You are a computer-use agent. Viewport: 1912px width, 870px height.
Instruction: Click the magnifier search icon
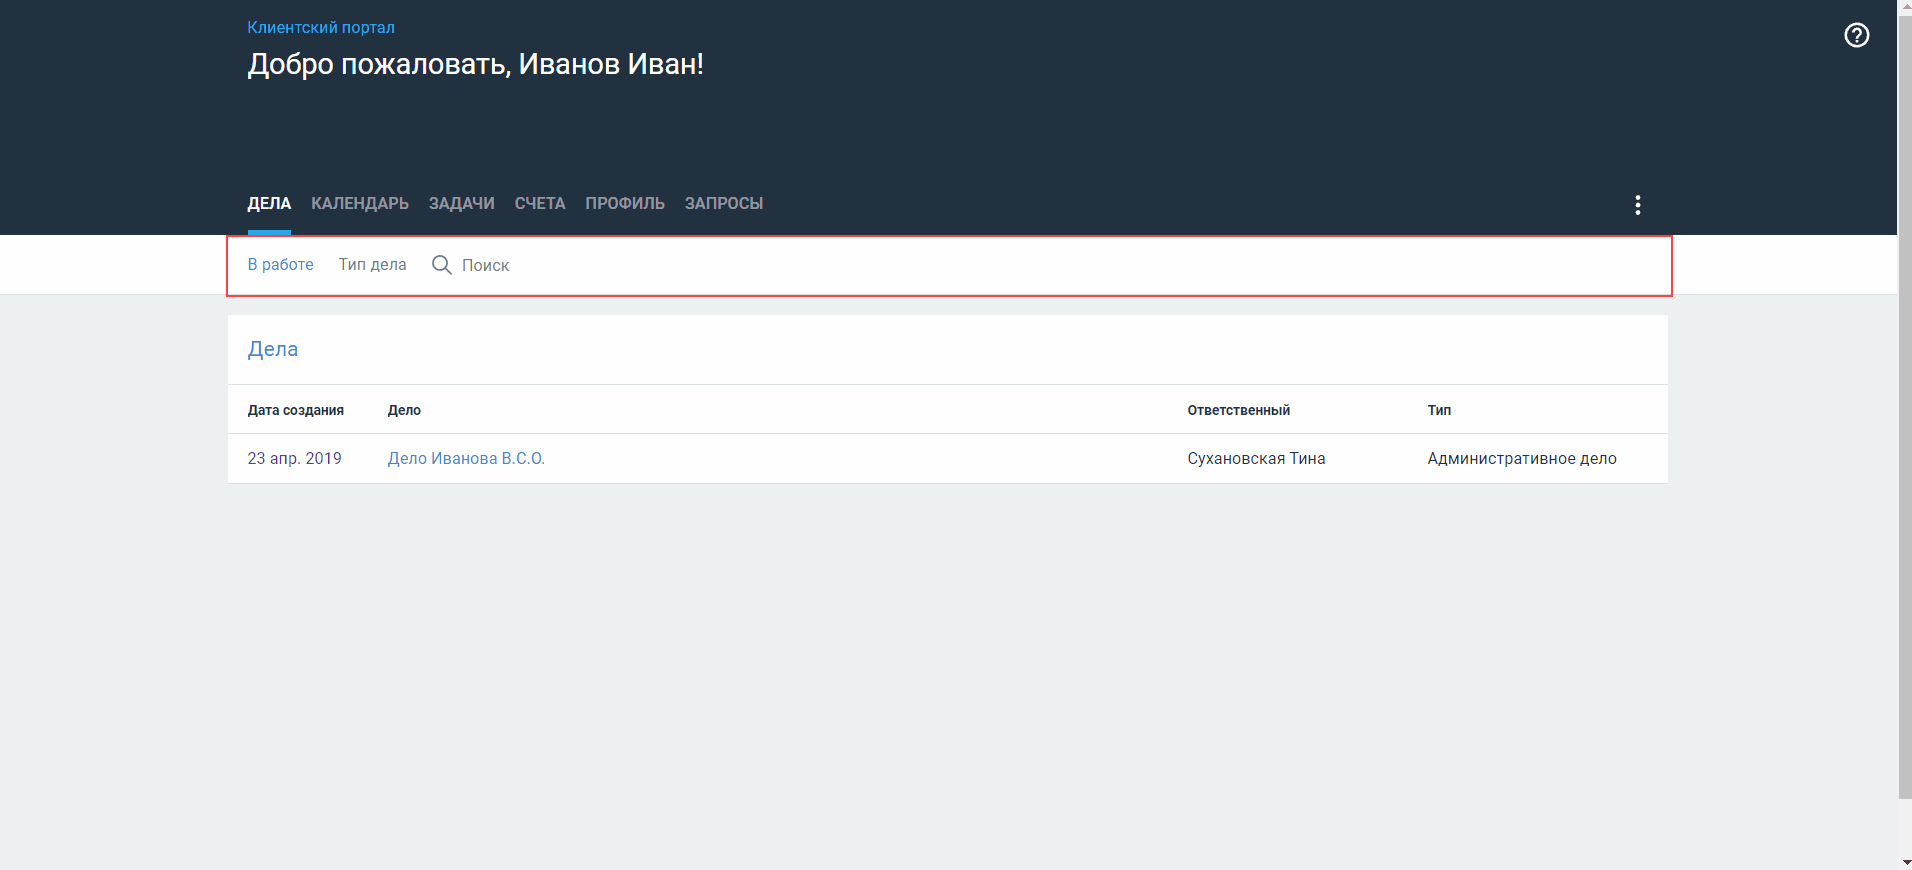point(441,265)
